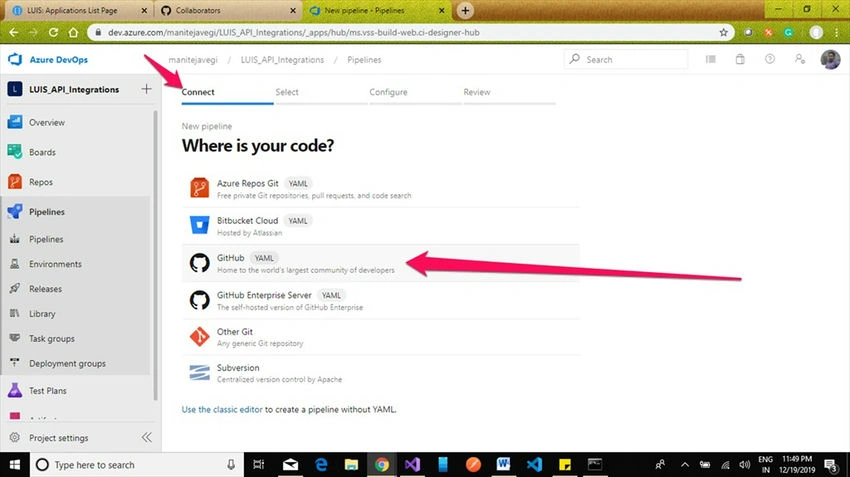The height and width of the screenshot is (477, 850).
Task: Open VS Code from taskbar
Action: click(534, 465)
